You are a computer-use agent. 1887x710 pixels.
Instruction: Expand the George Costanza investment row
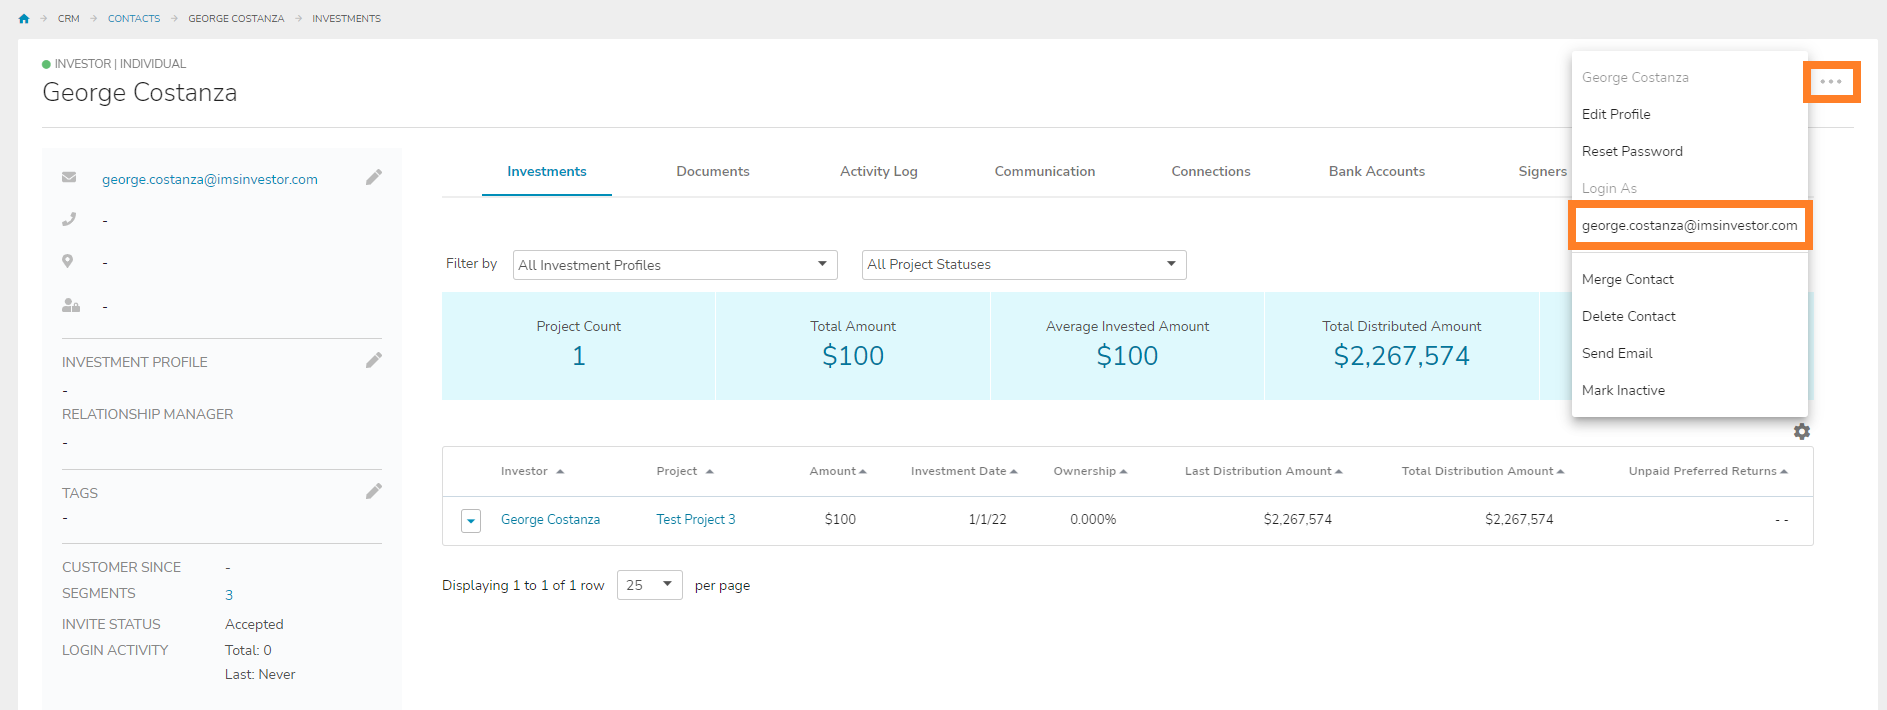click(x=471, y=521)
